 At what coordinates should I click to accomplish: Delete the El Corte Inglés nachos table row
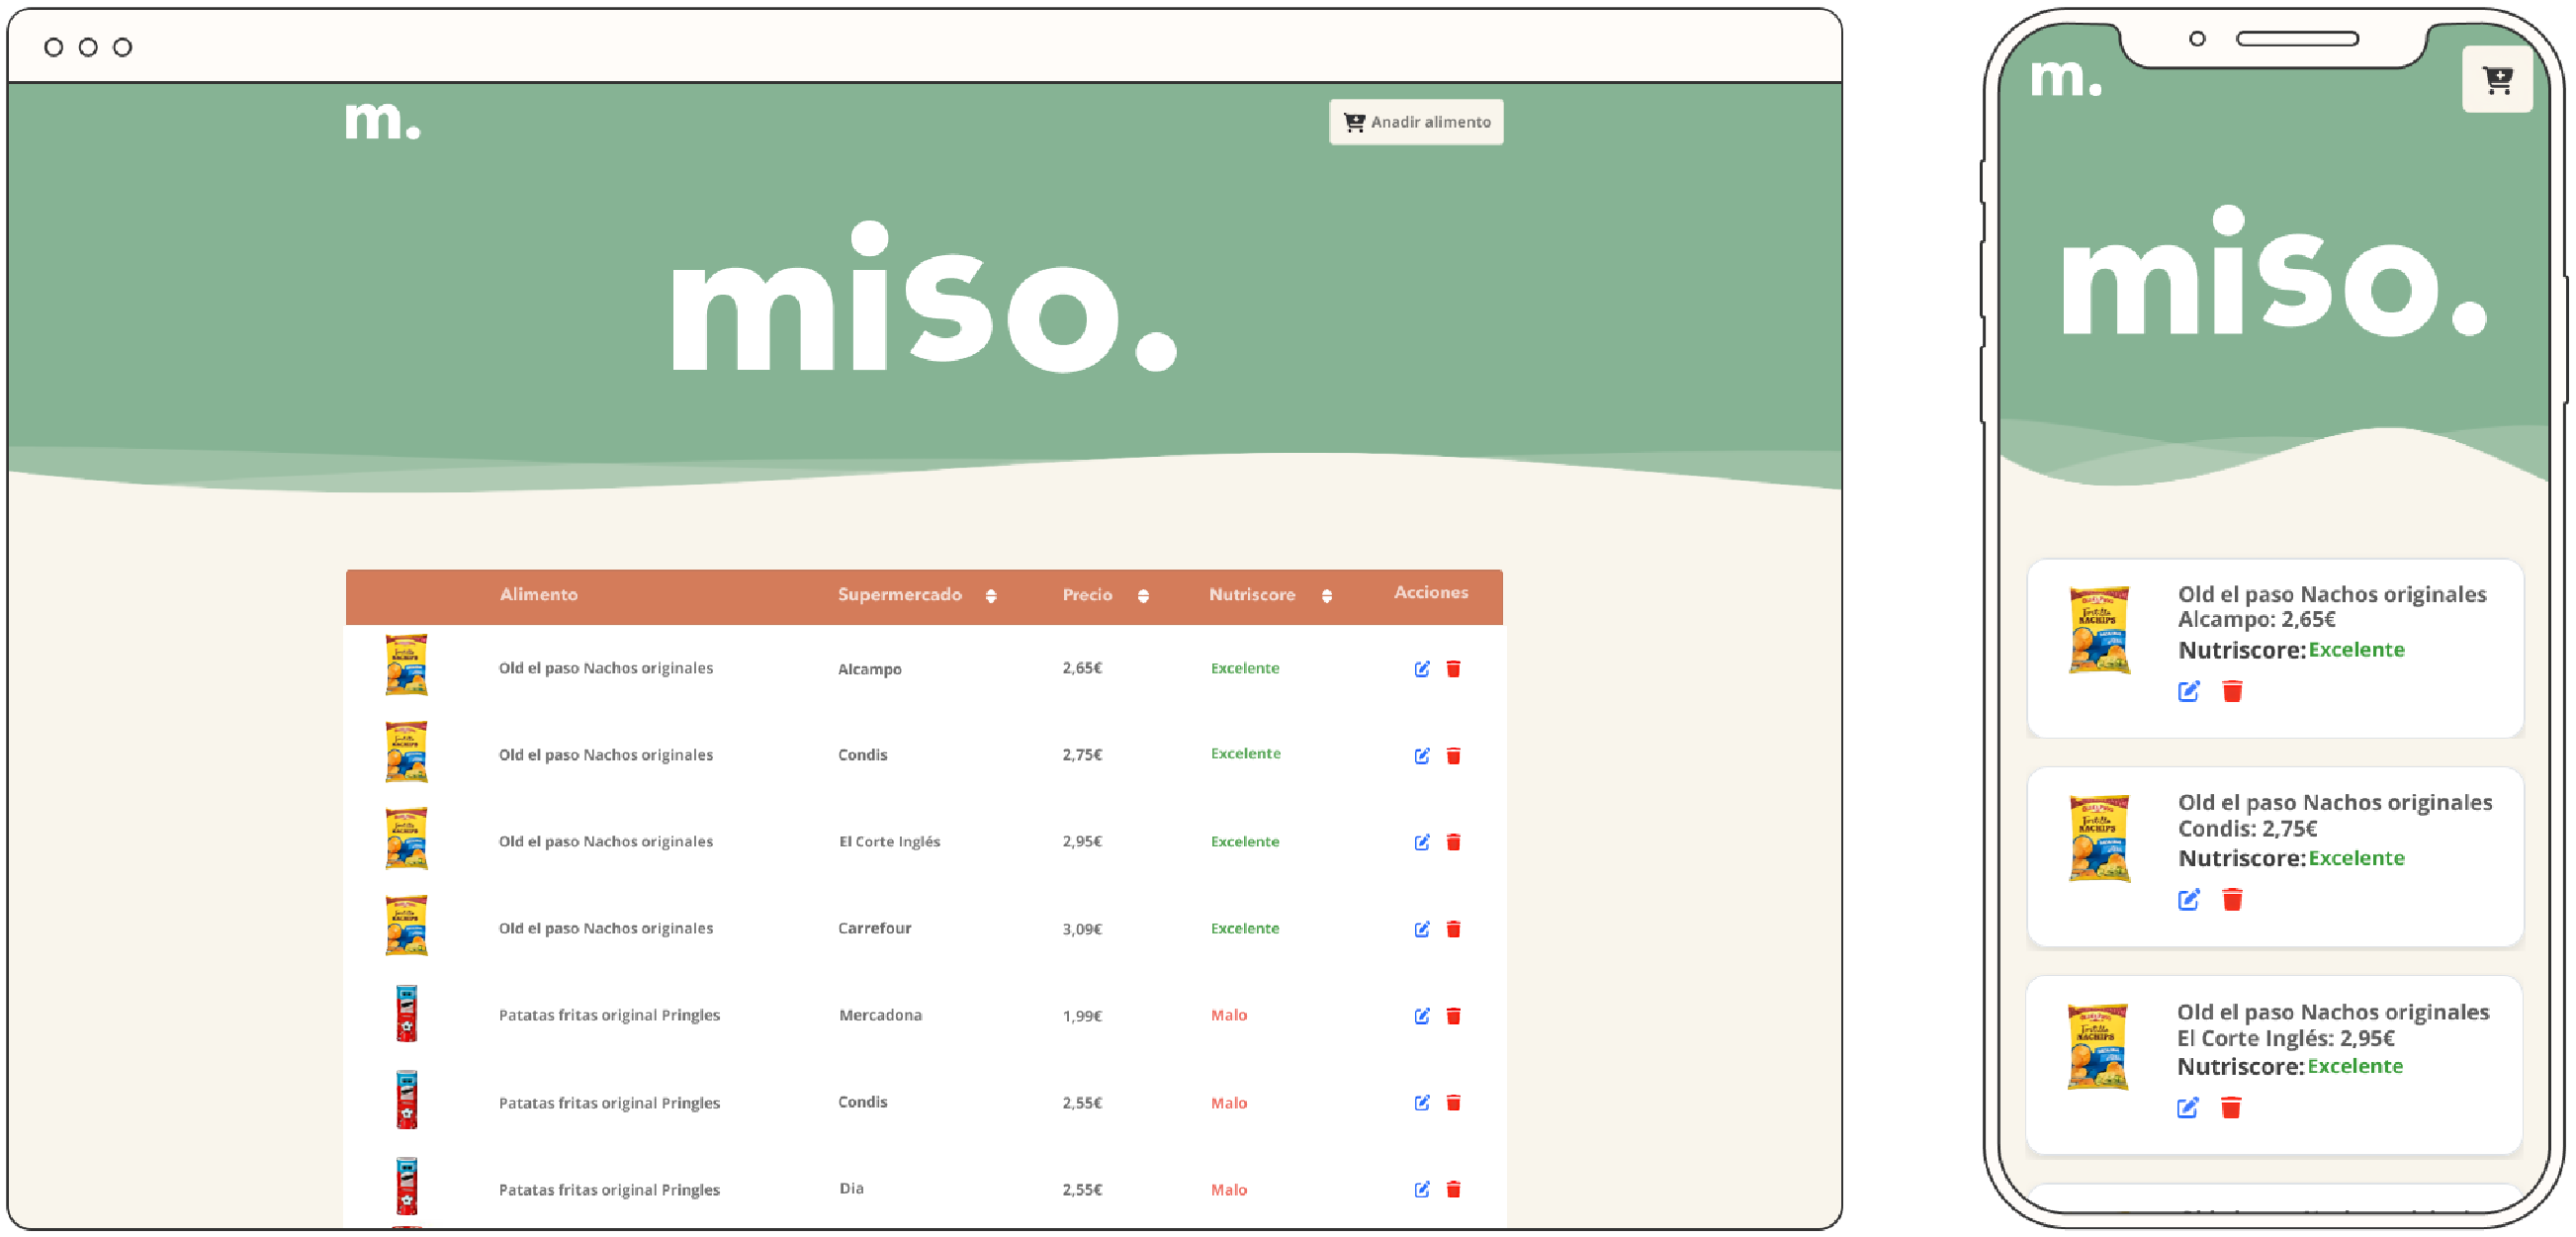tap(1454, 842)
